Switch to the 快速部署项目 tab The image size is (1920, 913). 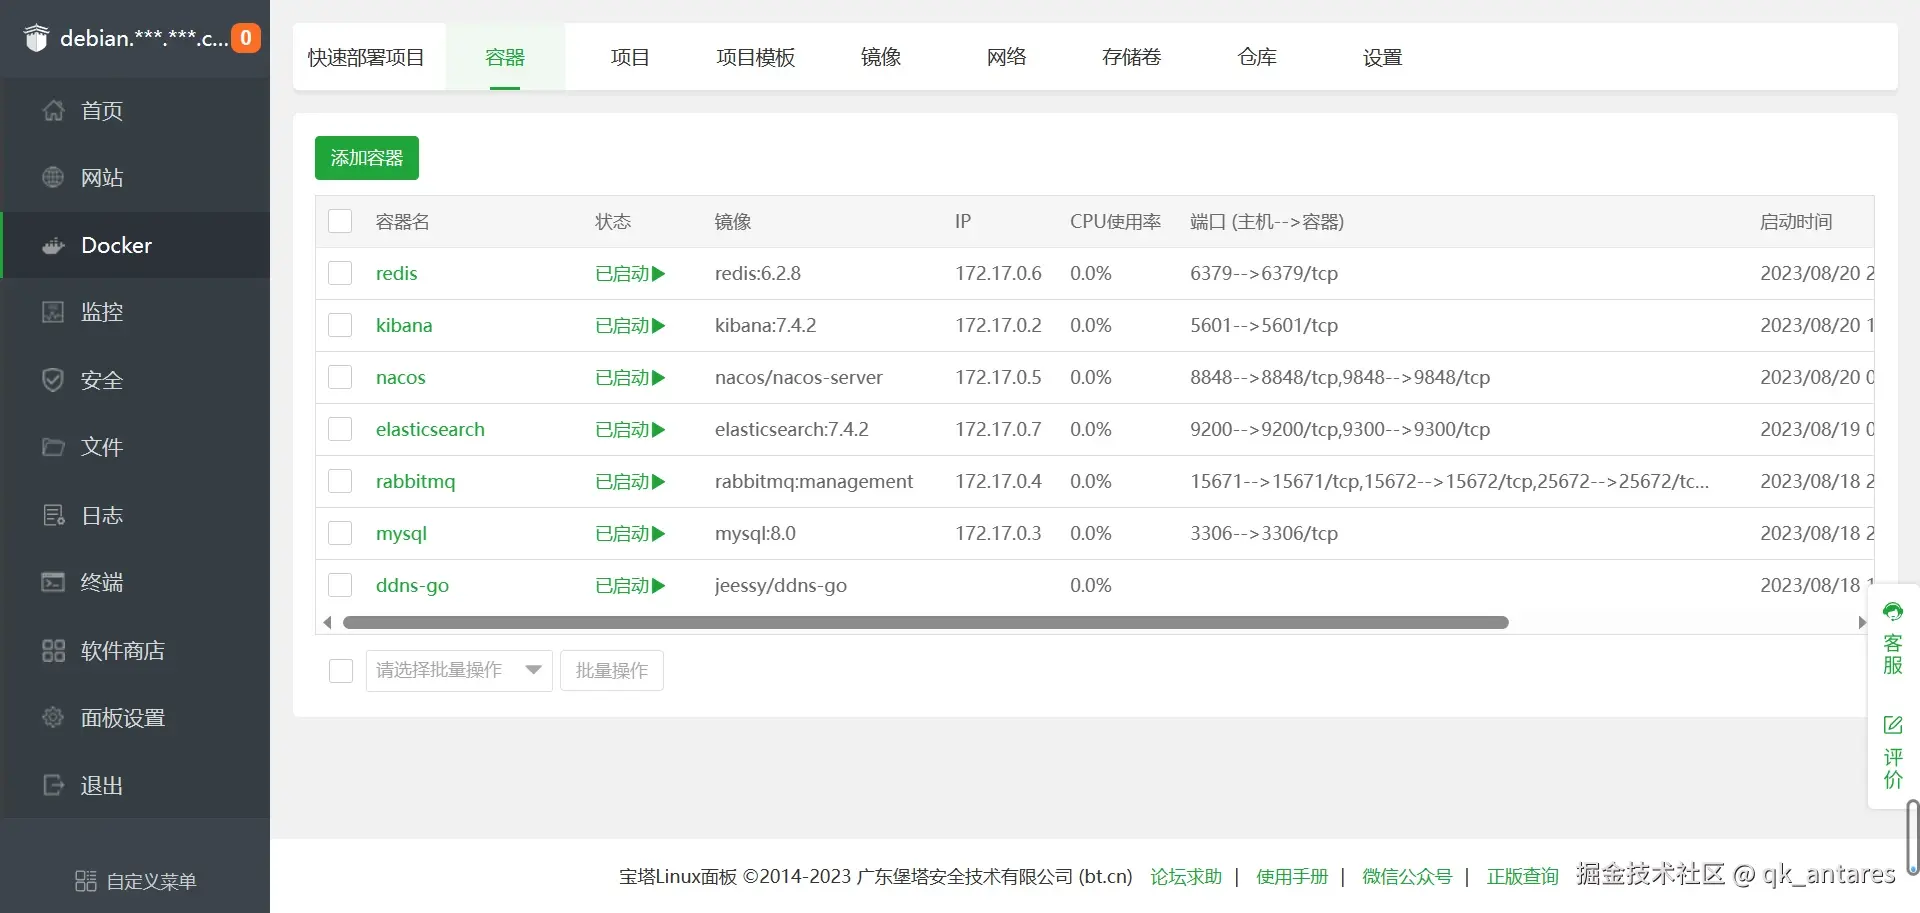click(x=366, y=57)
